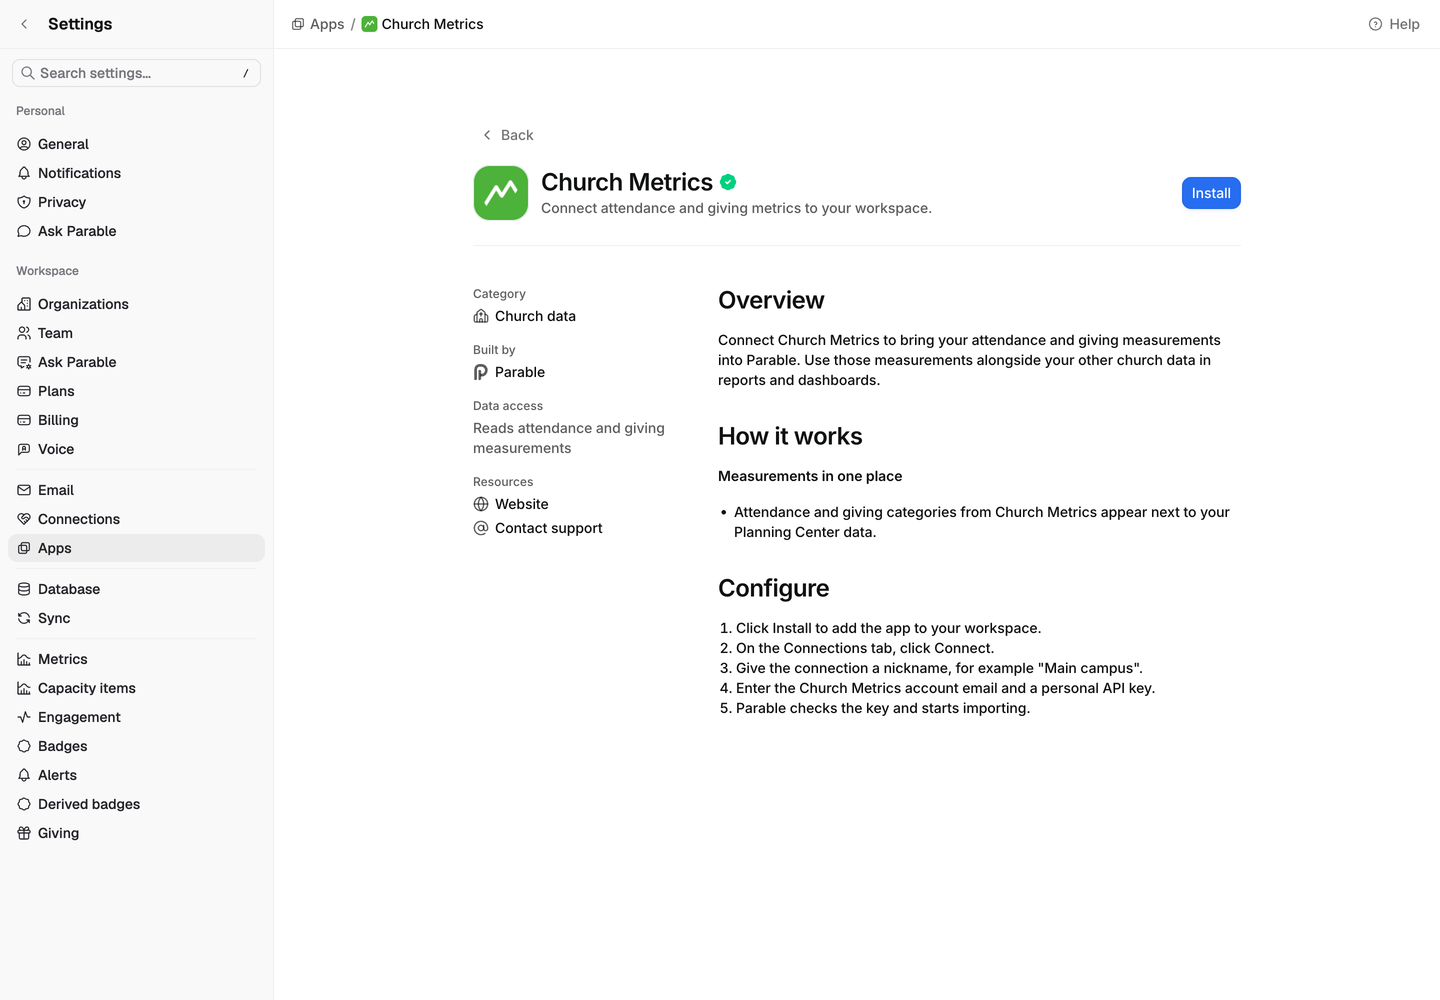1440x1000 pixels.
Task: Click the Parable builder name
Action: point(520,372)
